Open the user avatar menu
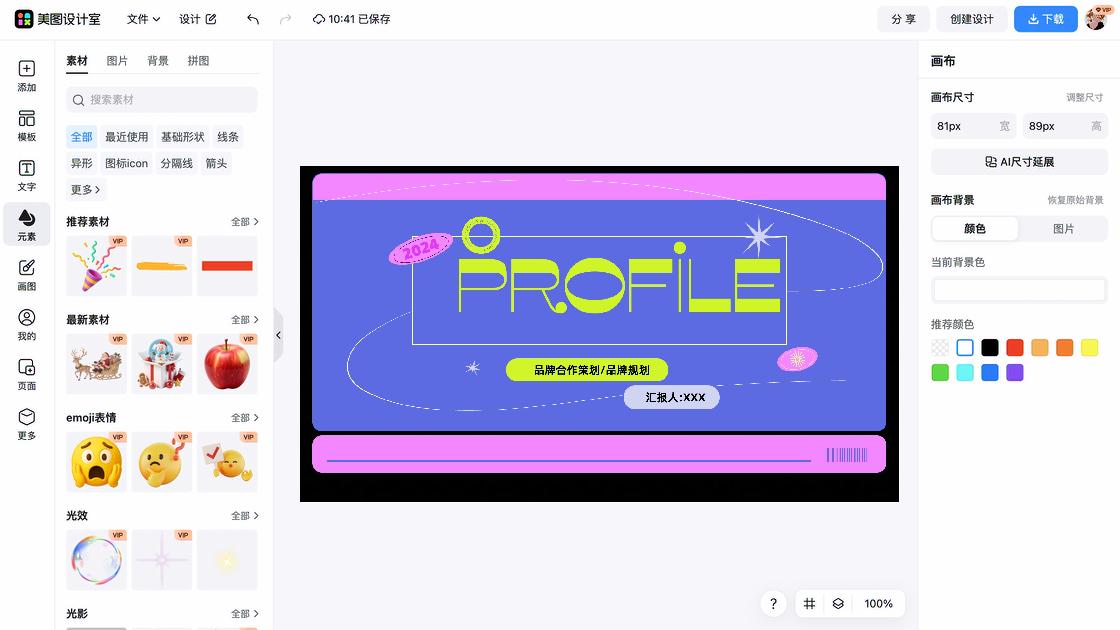This screenshot has width=1120, height=630. tap(1096, 19)
